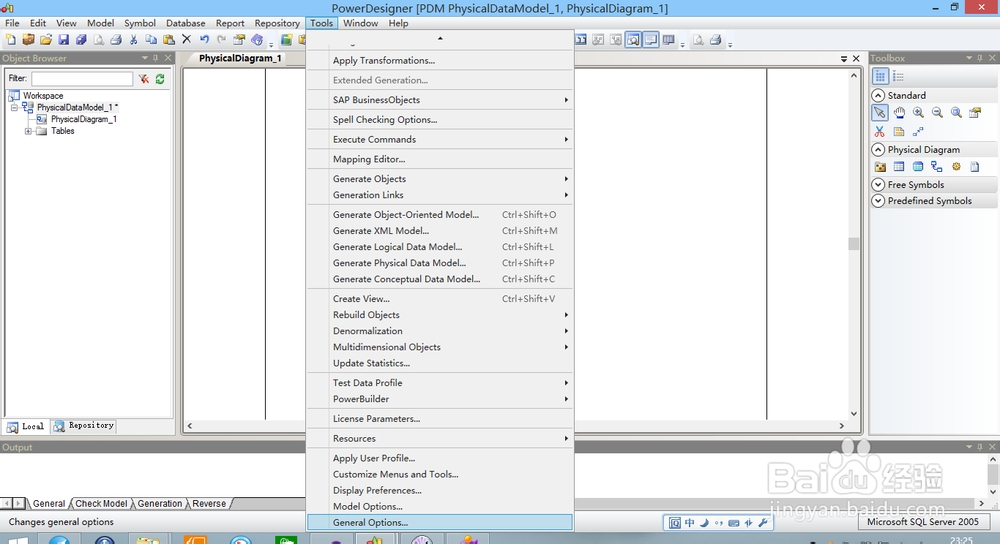Select Display Preferences menu item
The width and height of the screenshot is (1000, 544).
click(440, 490)
